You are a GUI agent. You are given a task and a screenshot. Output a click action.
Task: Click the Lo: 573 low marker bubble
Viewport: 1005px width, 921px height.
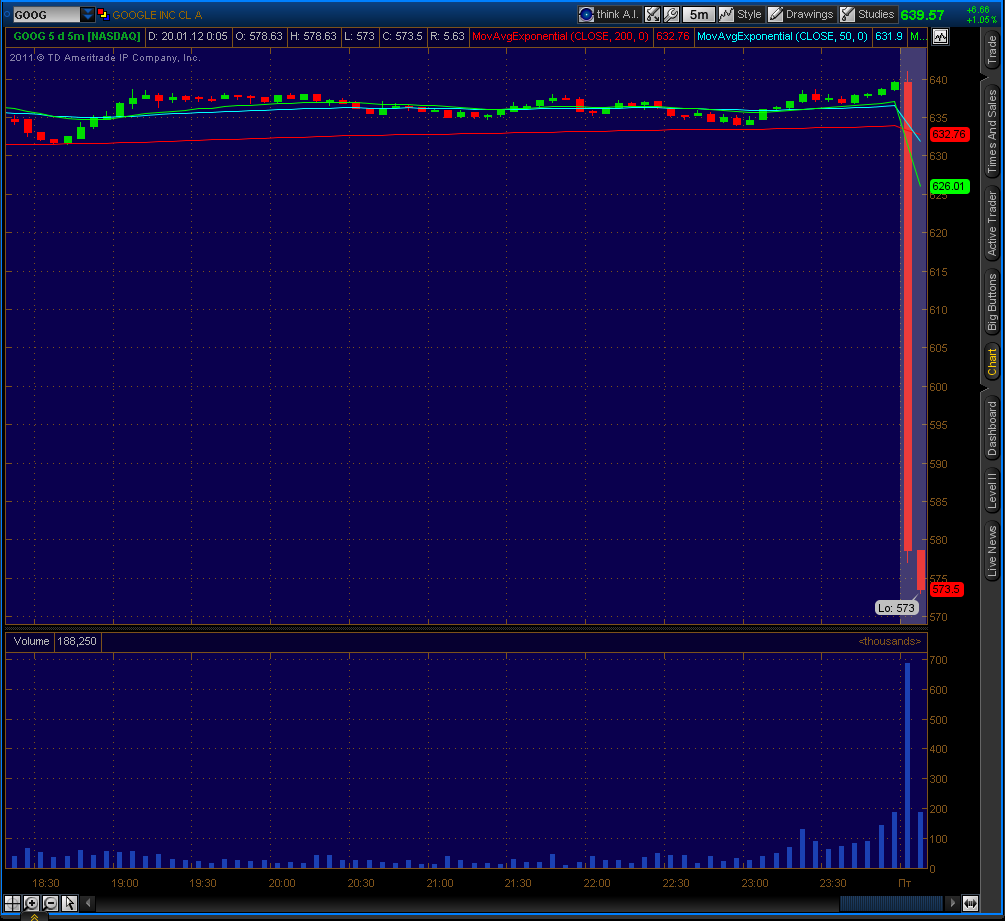(x=897, y=608)
